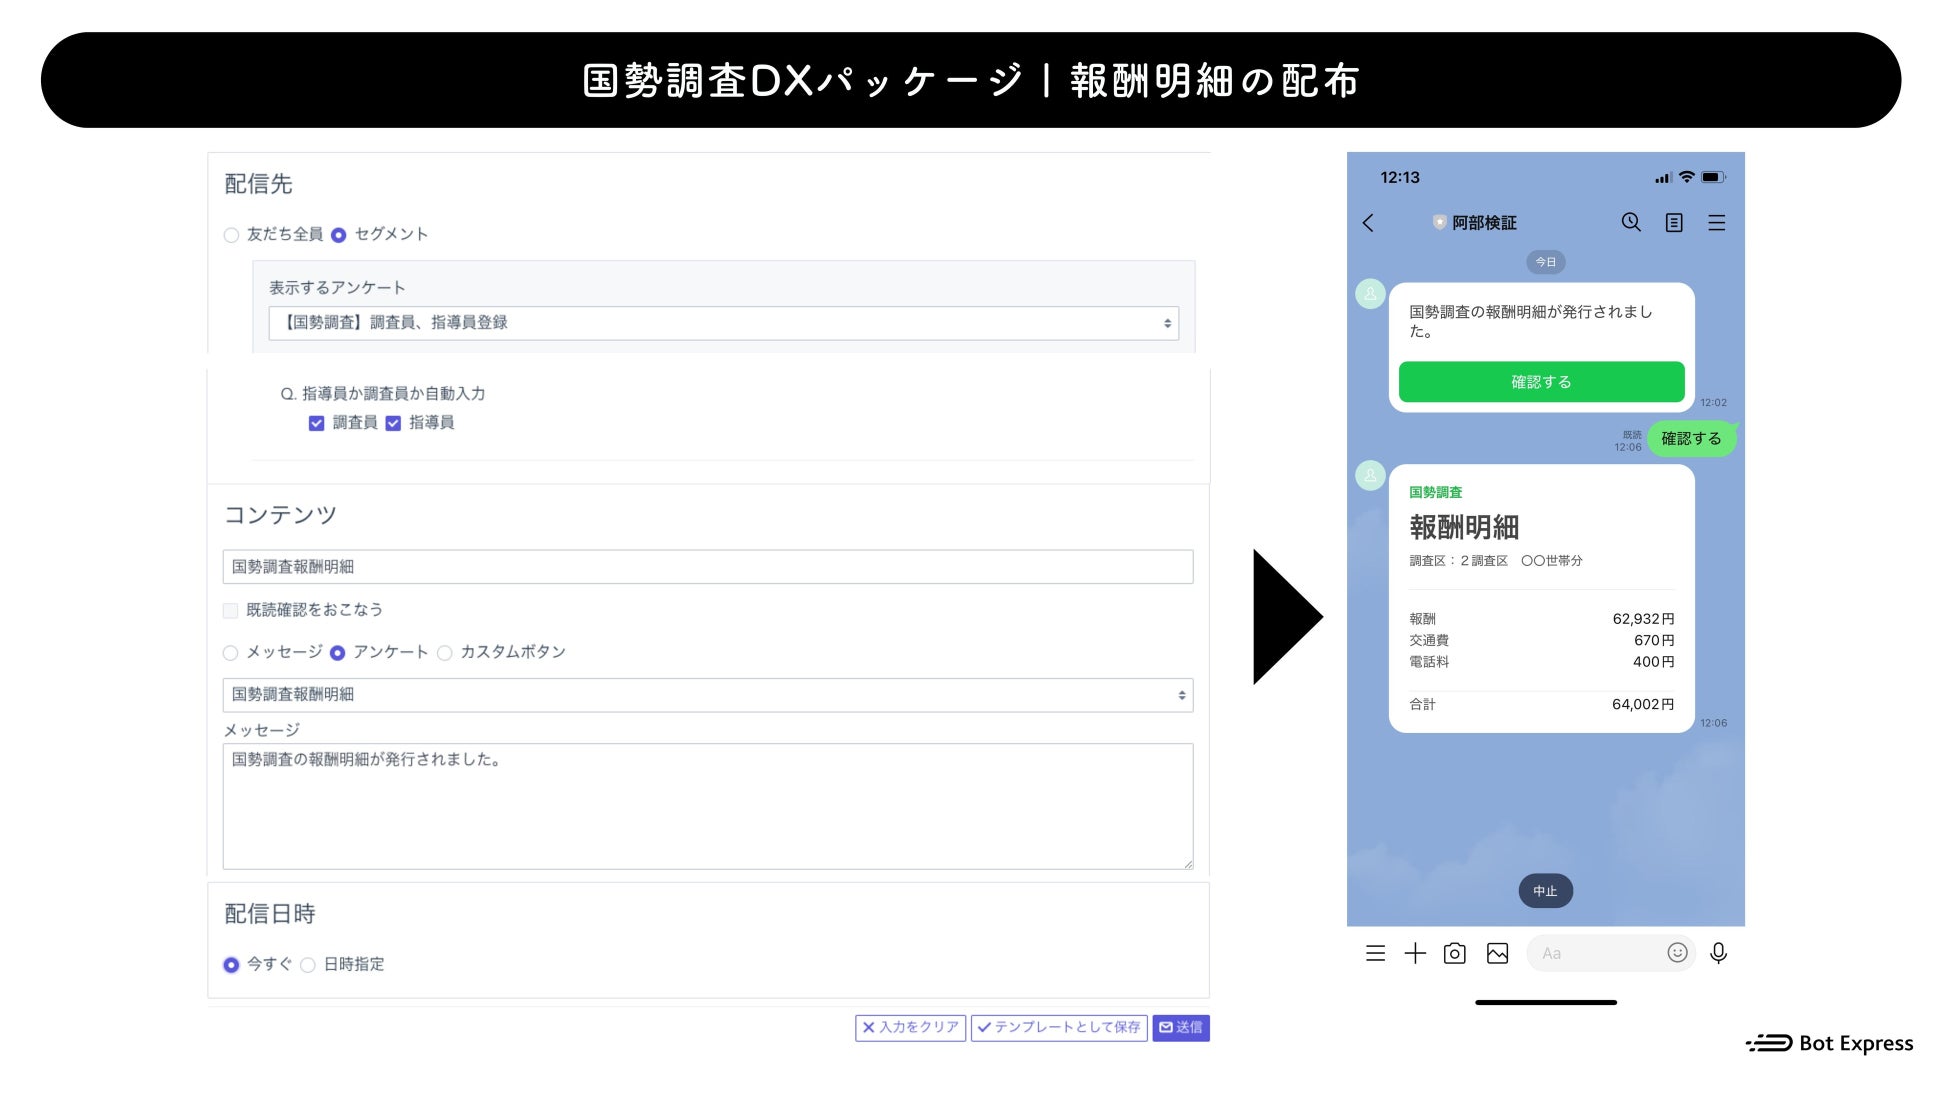This screenshot has height=1097, width=1950.
Task: Open the camera icon in chat bar
Action: click(x=1455, y=954)
